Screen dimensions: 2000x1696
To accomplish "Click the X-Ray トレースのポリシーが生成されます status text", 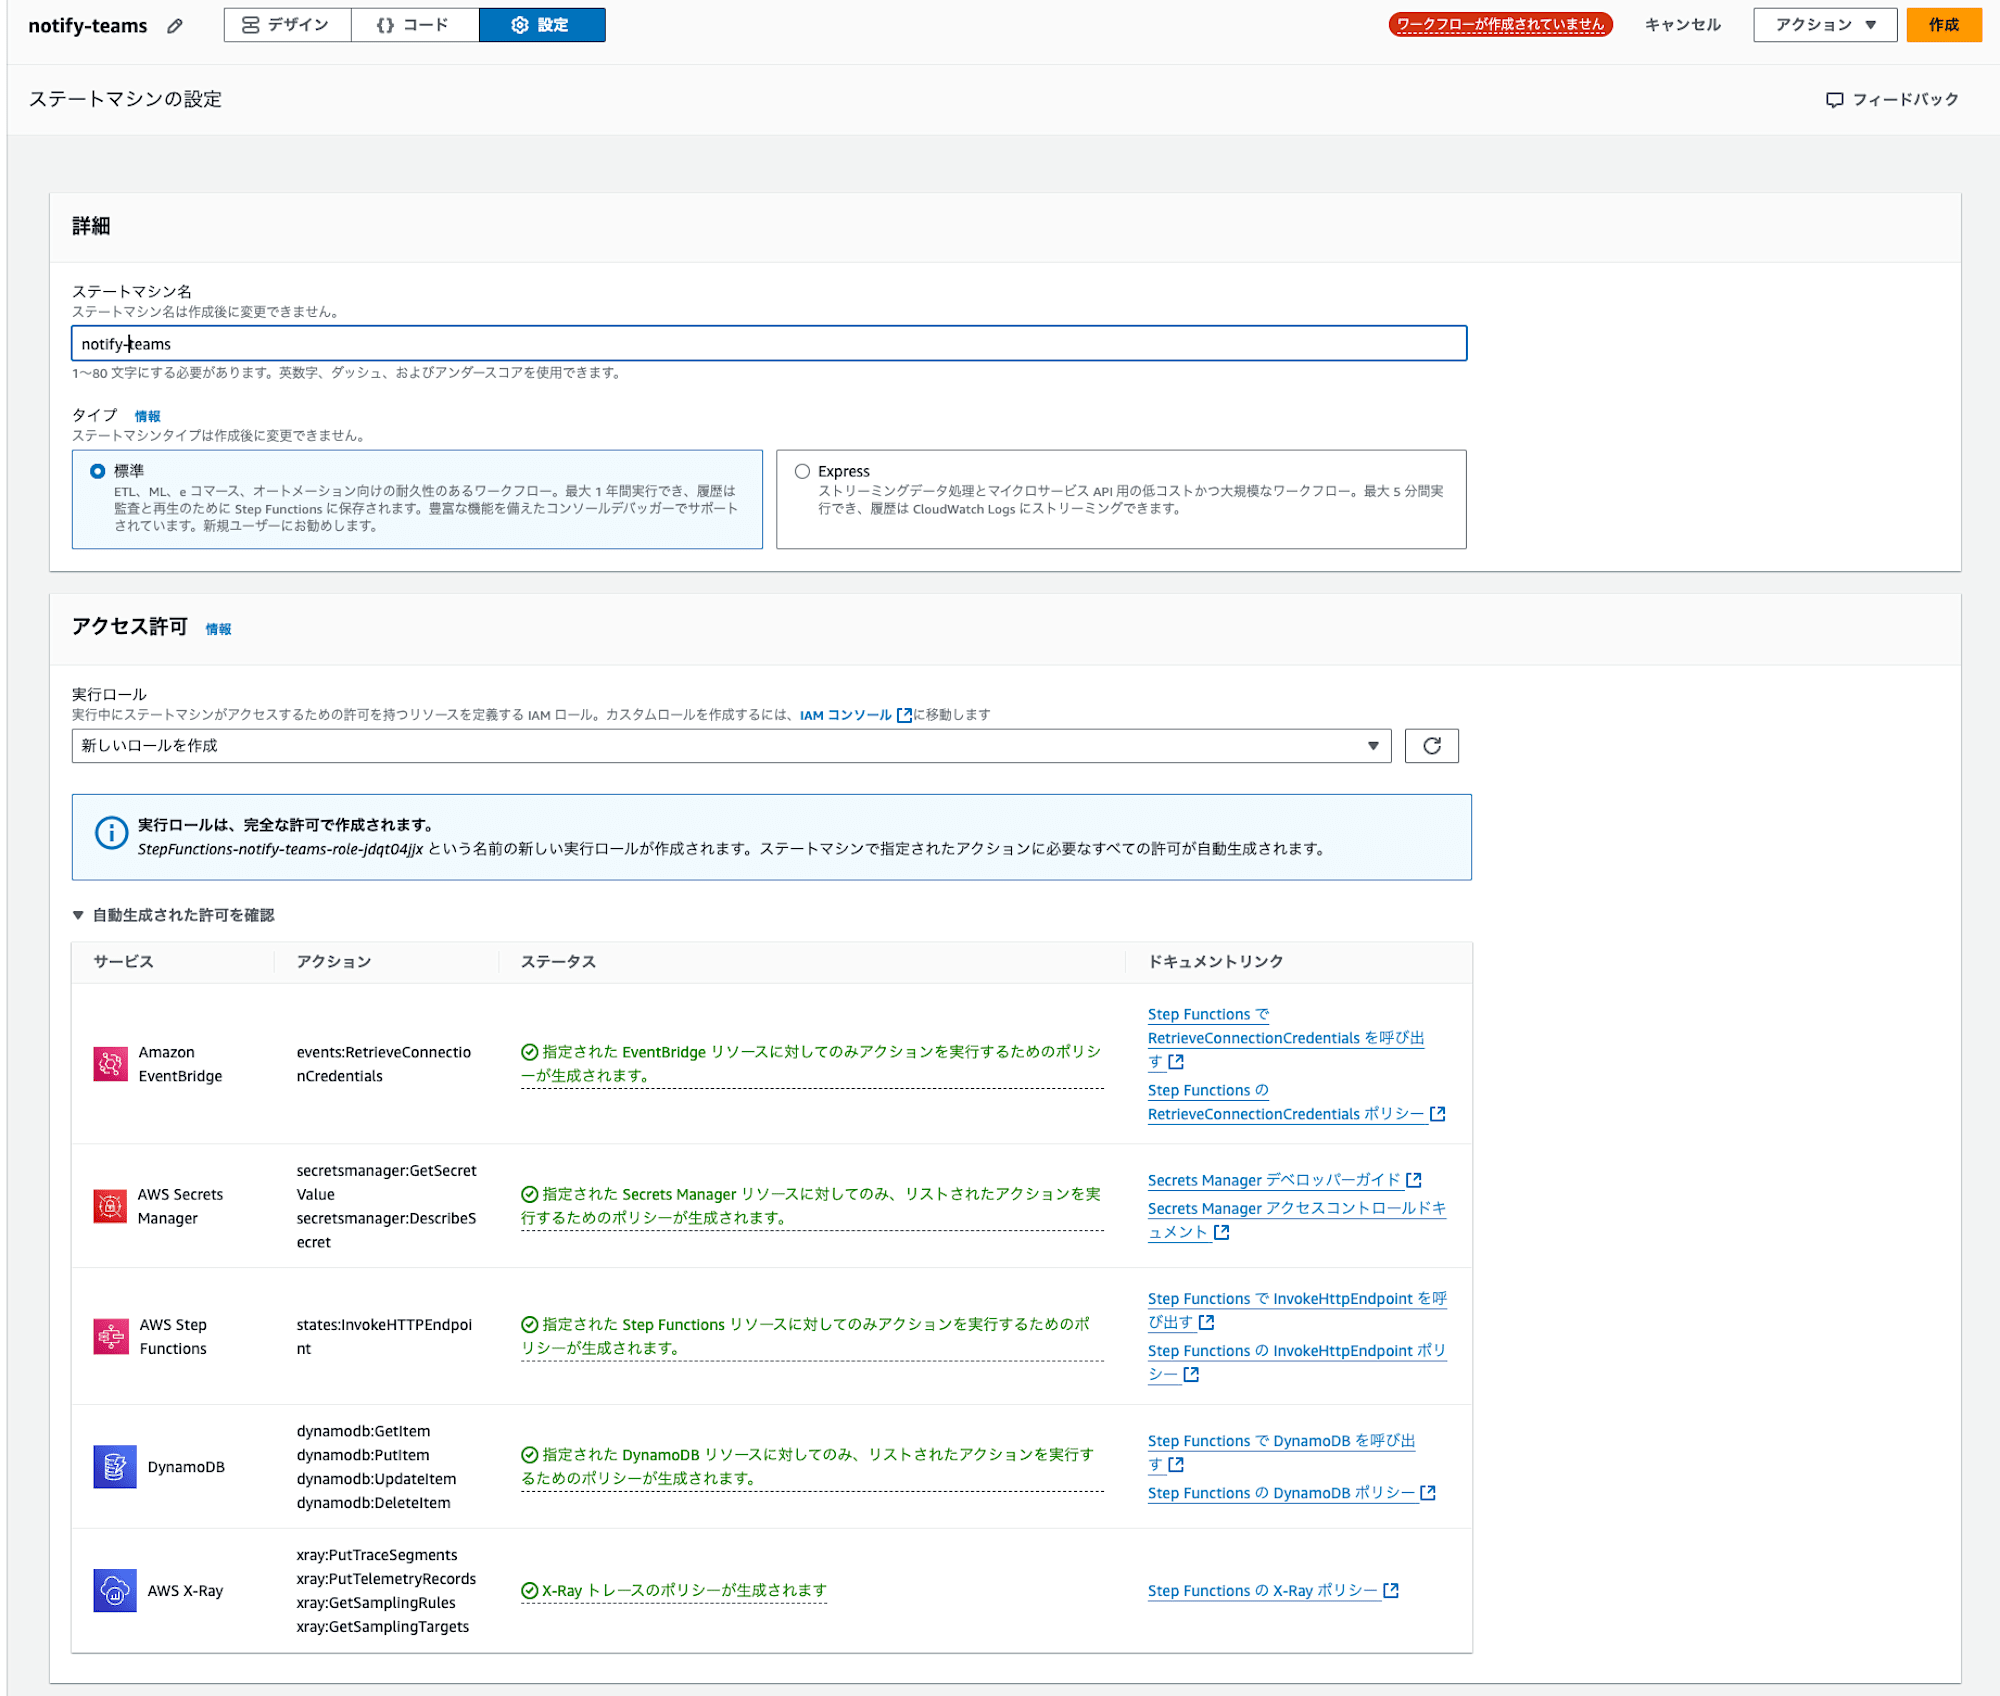I will [x=684, y=1590].
